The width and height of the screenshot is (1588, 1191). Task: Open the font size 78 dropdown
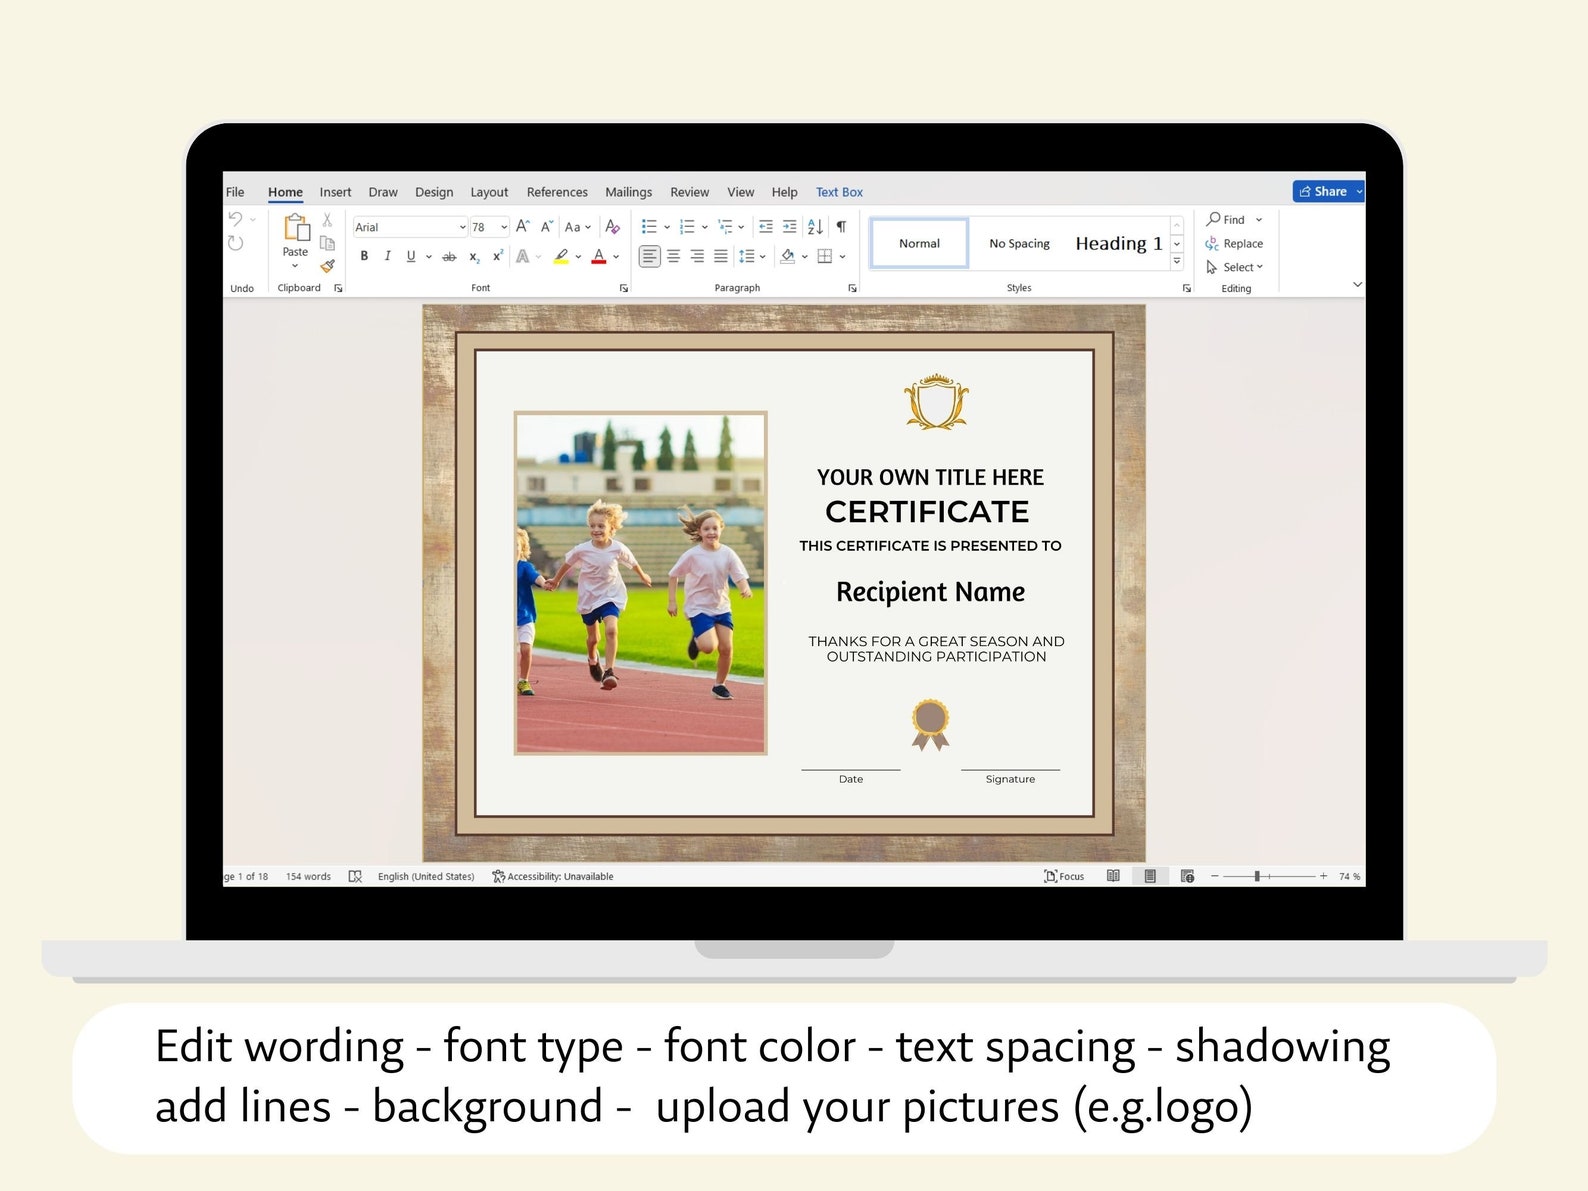(x=504, y=227)
